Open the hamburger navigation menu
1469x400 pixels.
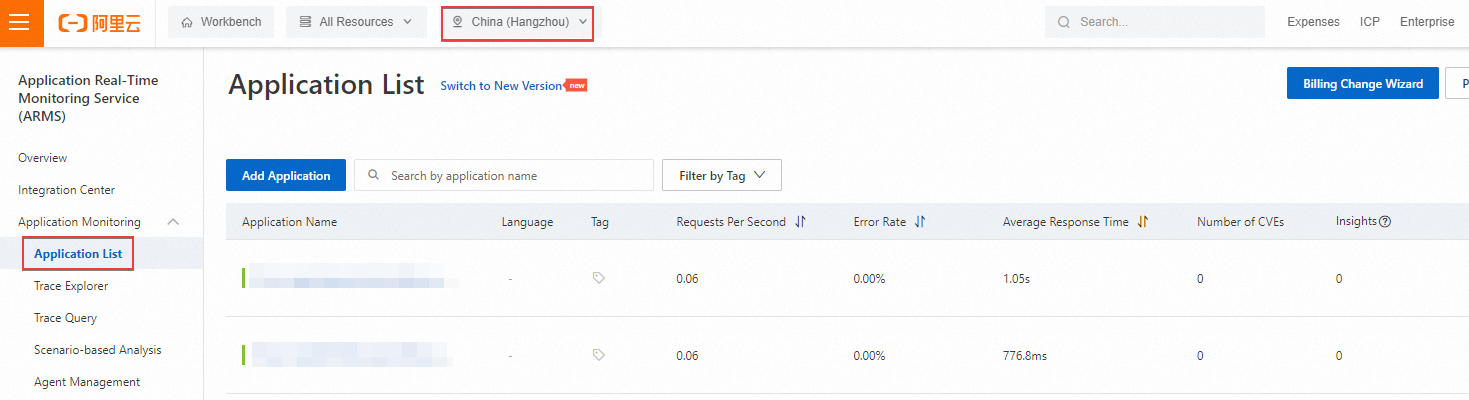point(21,23)
